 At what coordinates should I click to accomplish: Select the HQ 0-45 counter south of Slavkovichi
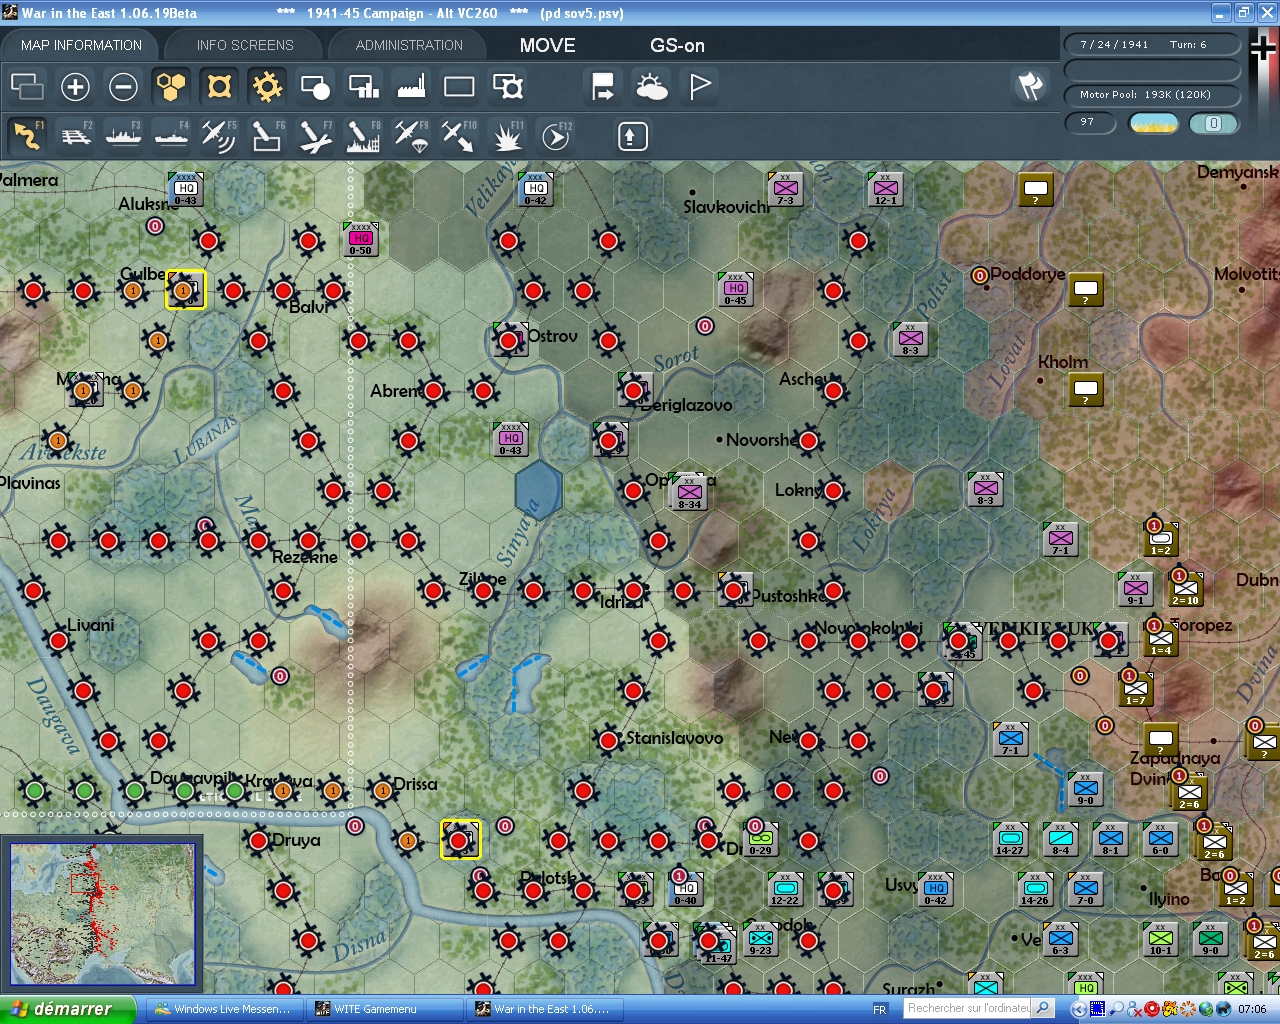[736, 289]
